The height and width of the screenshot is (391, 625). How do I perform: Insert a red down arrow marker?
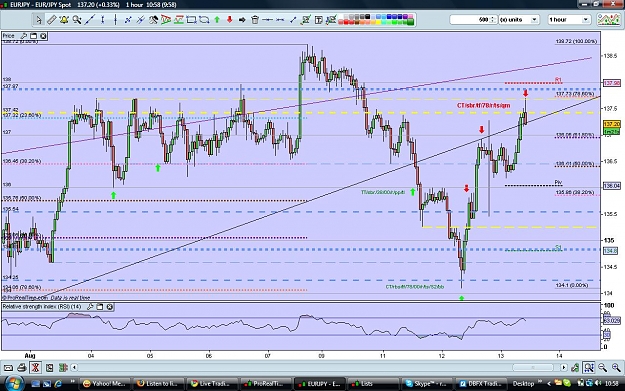pos(230,20)
